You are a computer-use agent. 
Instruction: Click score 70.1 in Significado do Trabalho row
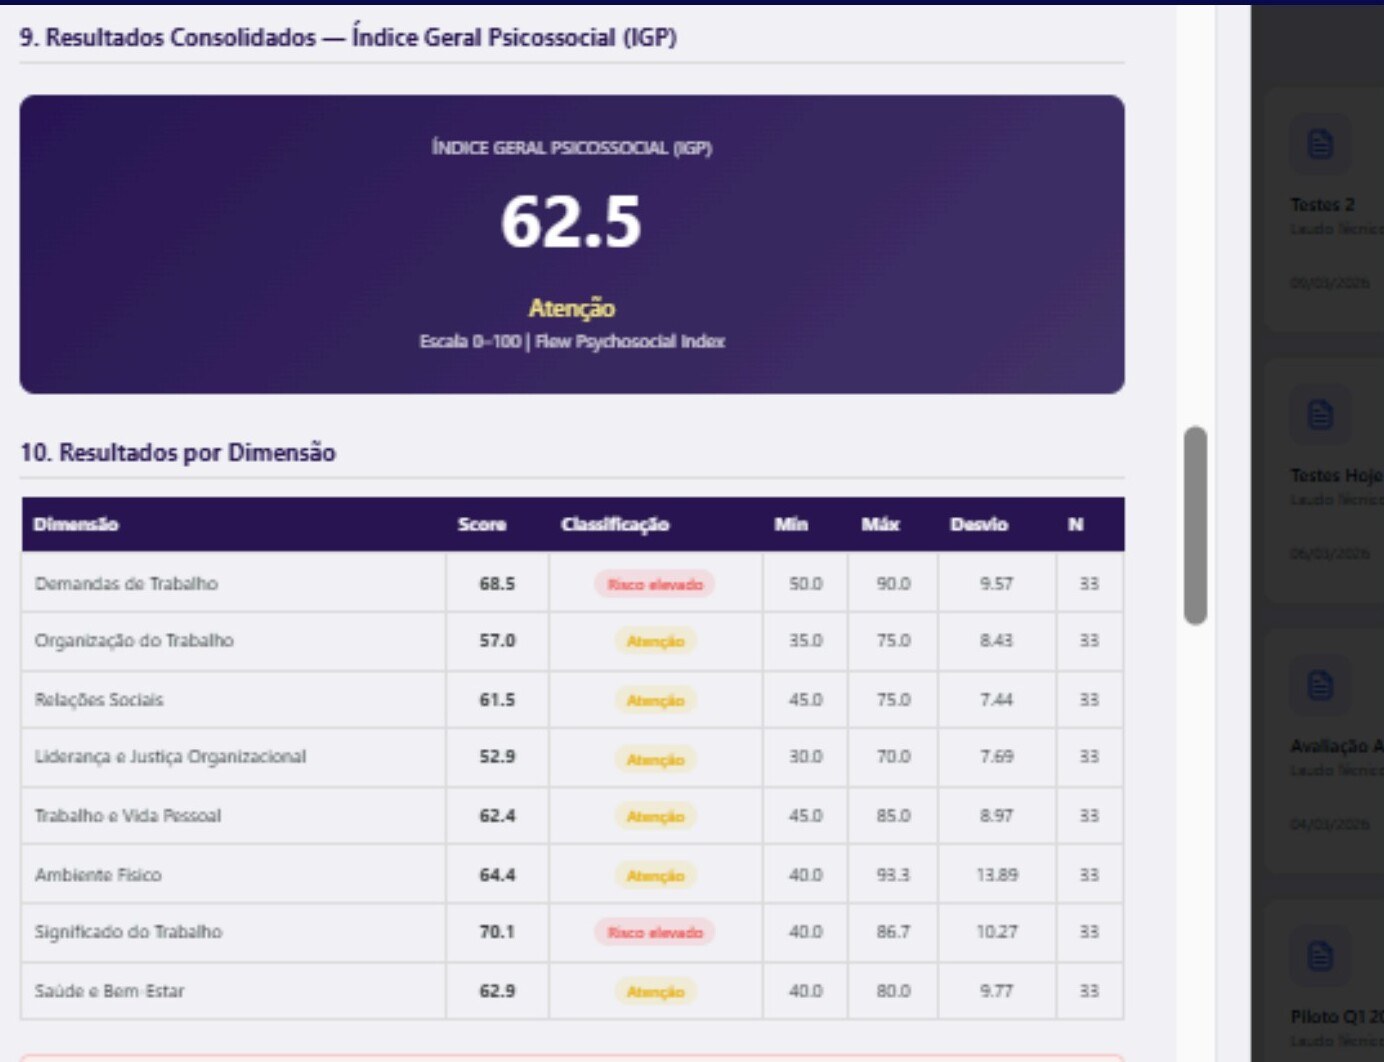497,932
